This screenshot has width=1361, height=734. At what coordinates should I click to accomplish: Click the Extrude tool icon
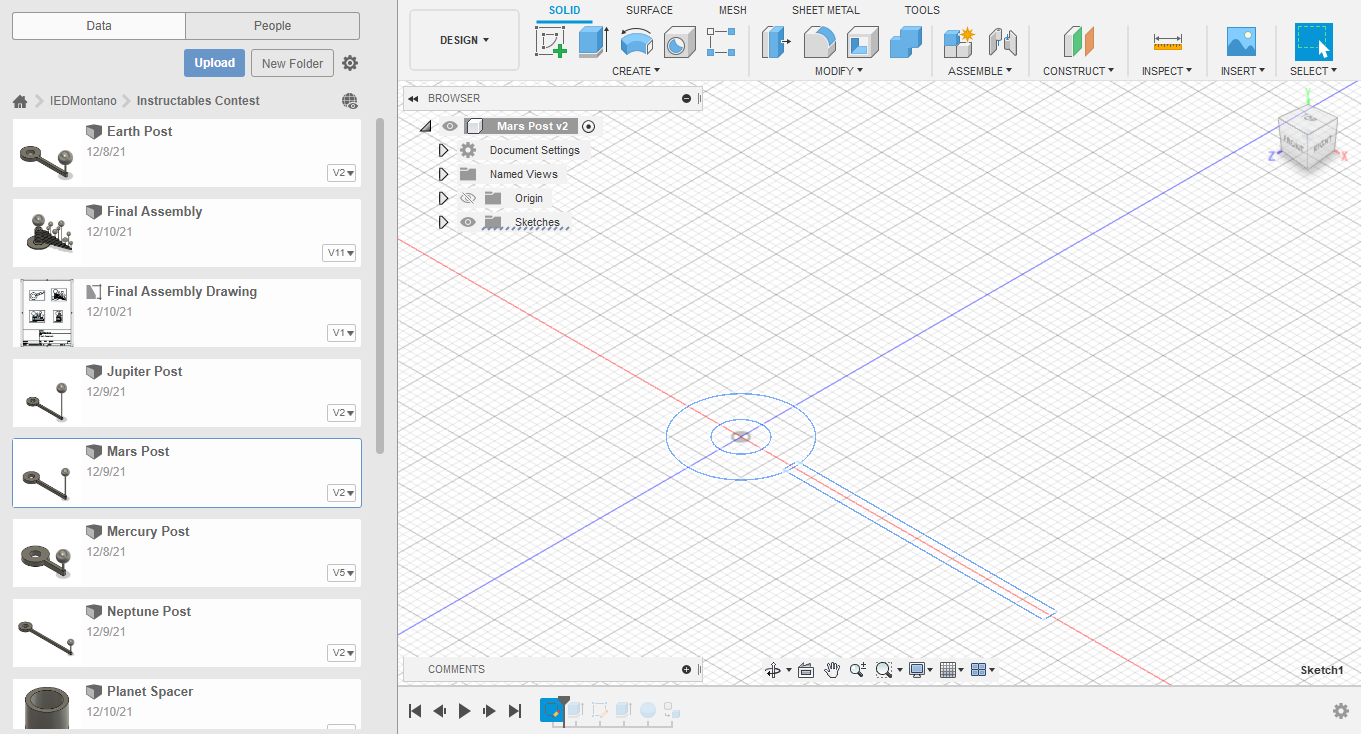tap(593, 42)
